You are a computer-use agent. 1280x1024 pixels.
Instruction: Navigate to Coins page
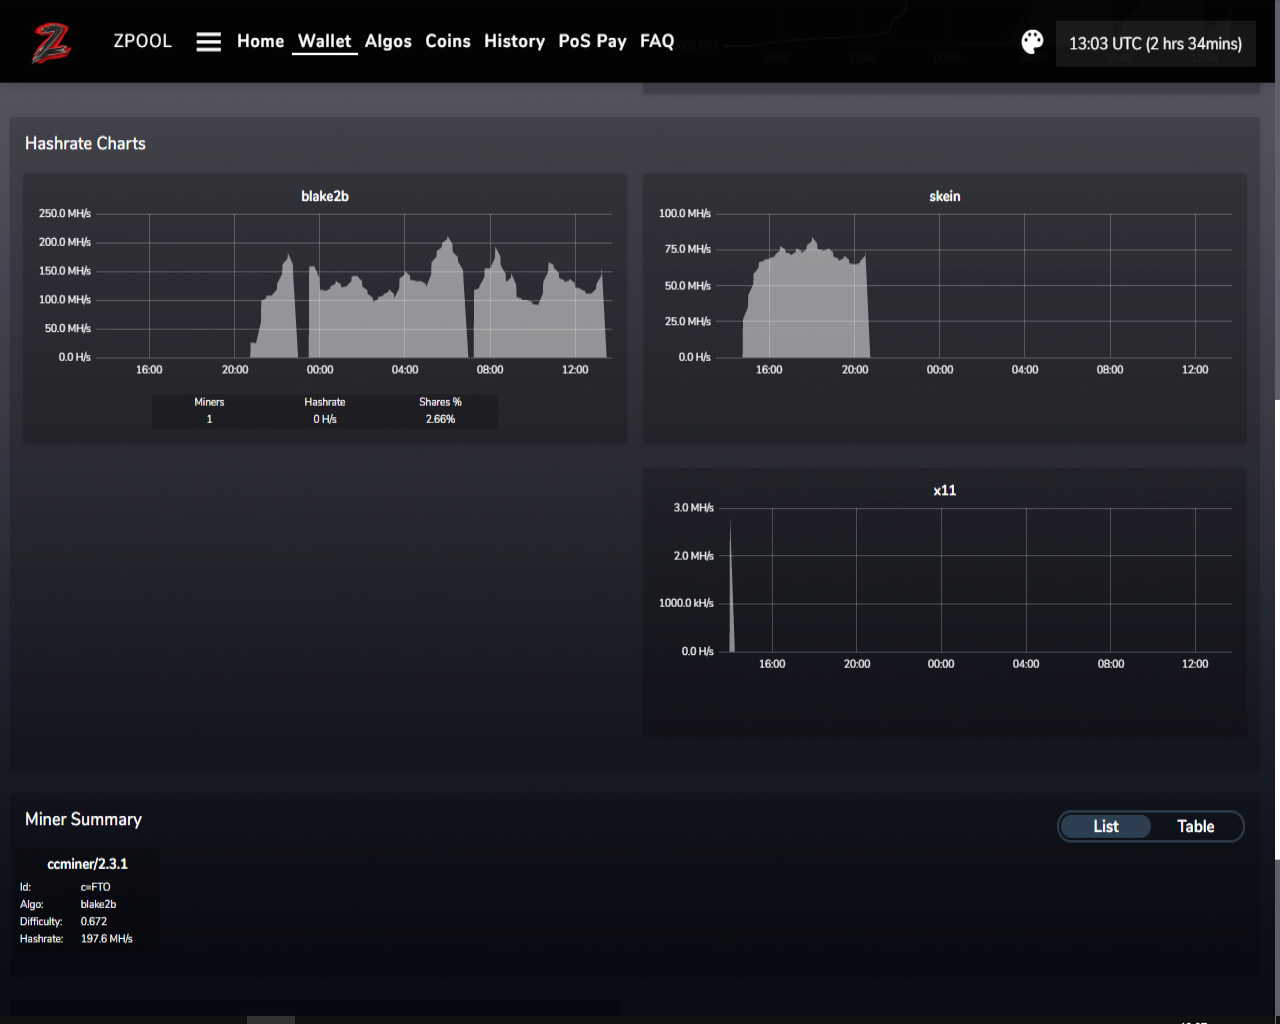(x=448, y=41)
